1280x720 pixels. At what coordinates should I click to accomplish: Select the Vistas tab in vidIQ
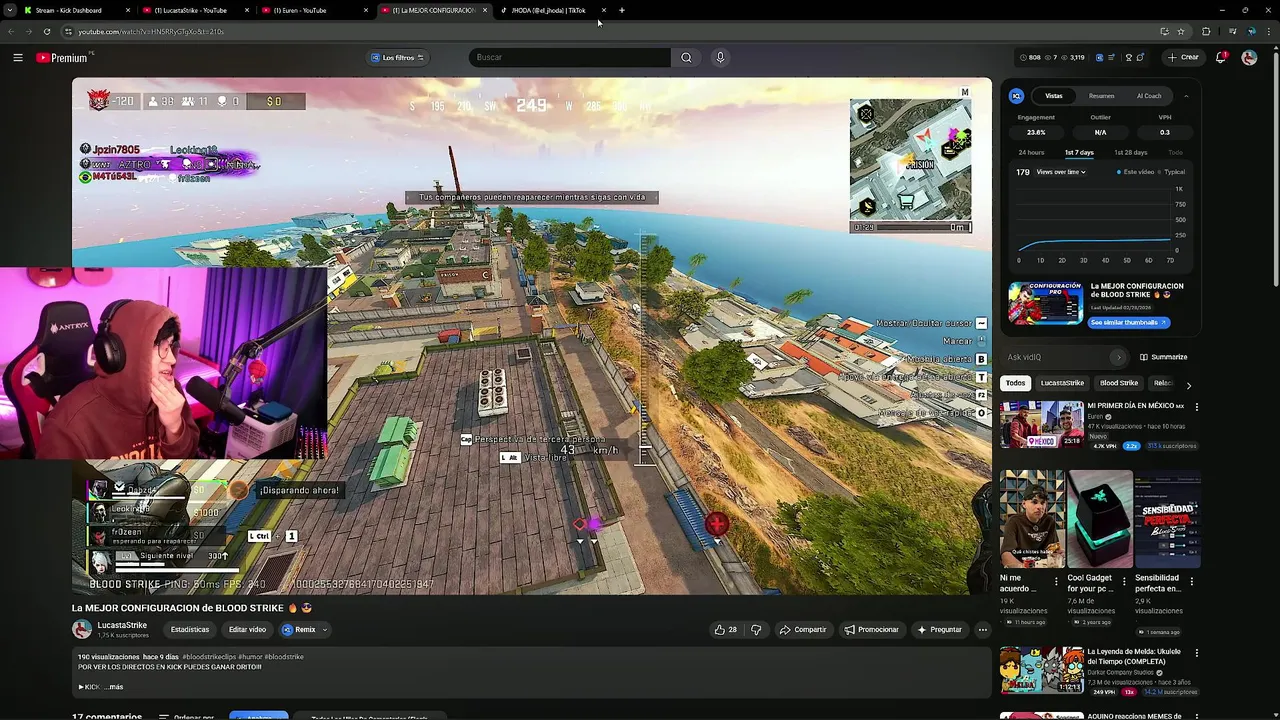click(x=1054, y=96)
